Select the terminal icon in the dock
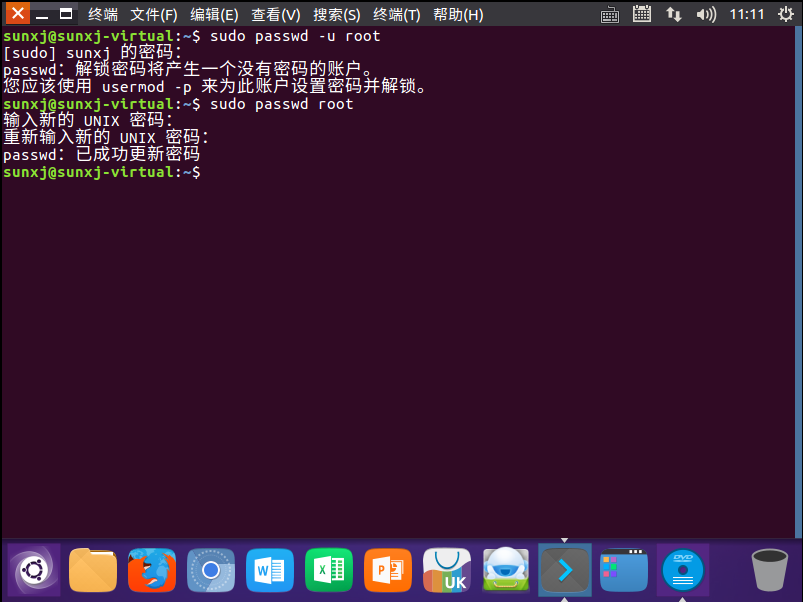The image size is (803, 602). pyautogui.click(x=565, y=570)
